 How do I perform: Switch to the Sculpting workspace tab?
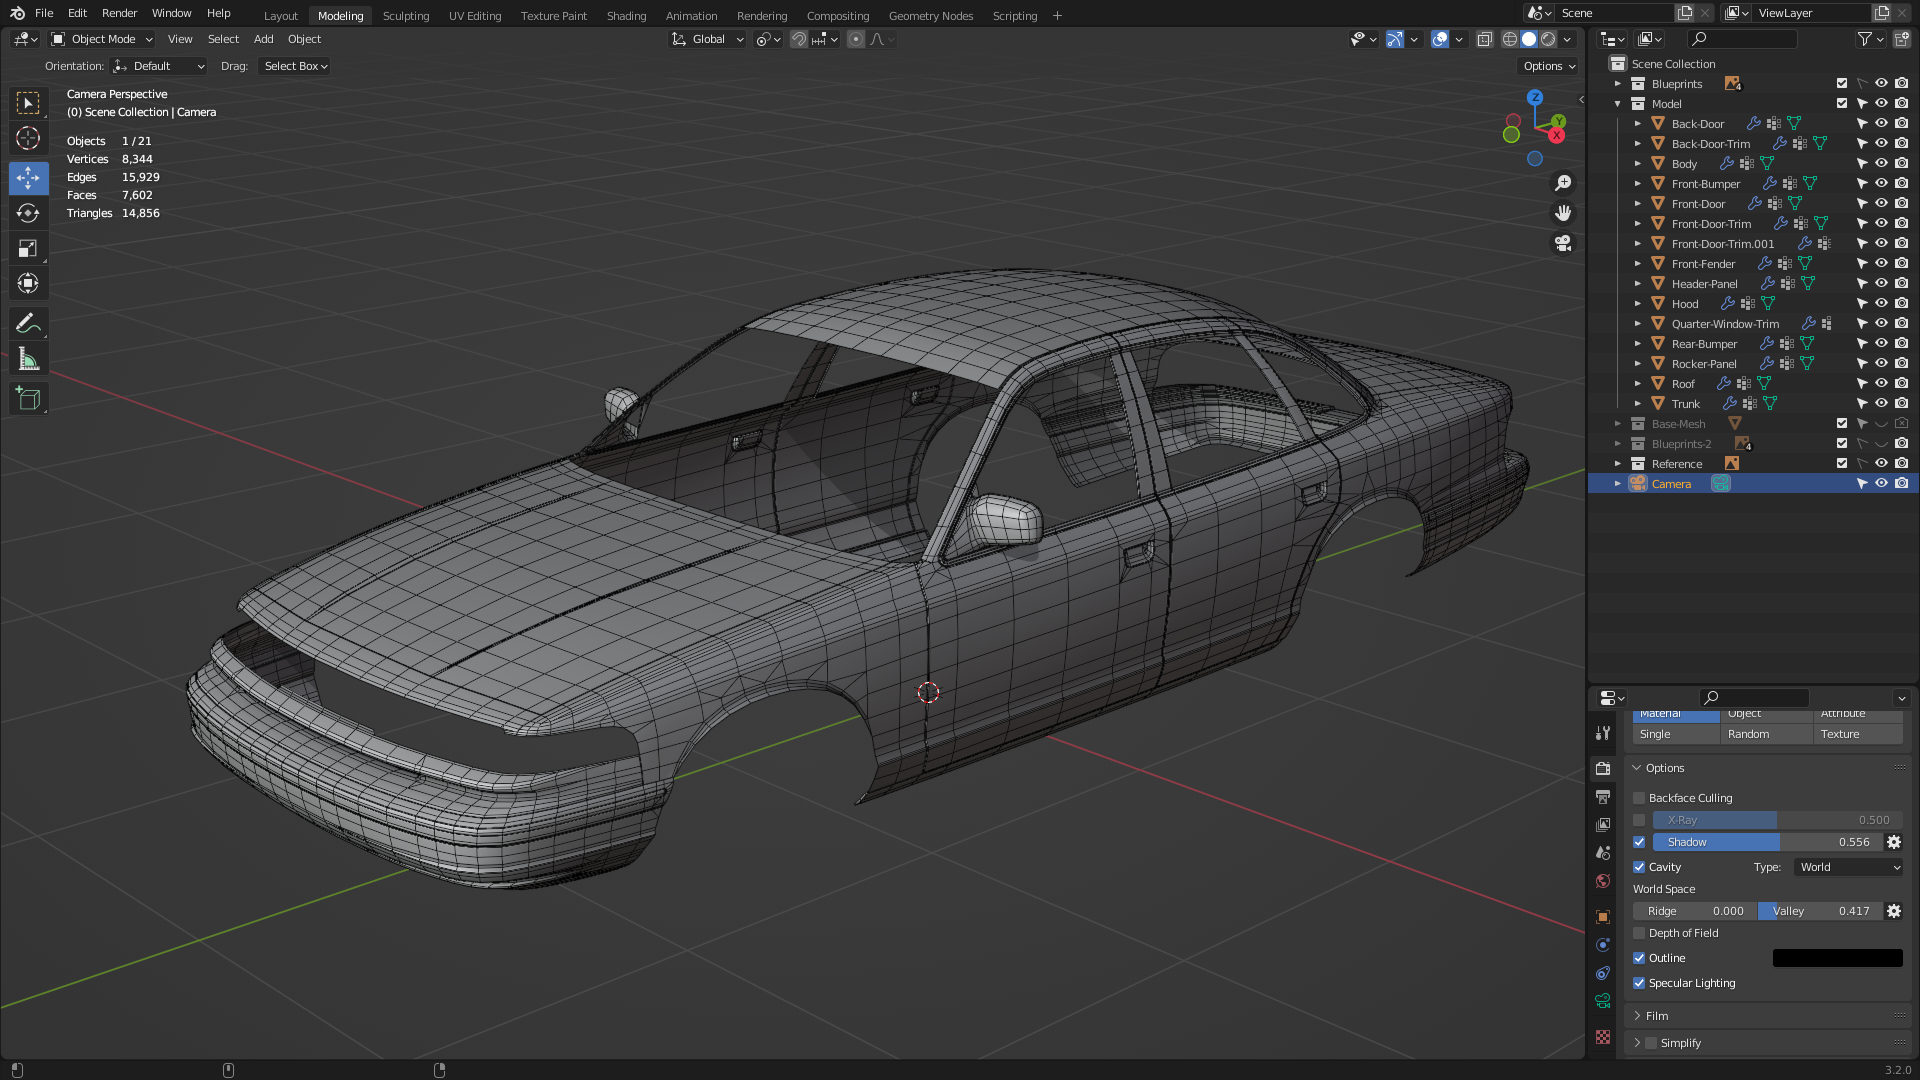405,16
